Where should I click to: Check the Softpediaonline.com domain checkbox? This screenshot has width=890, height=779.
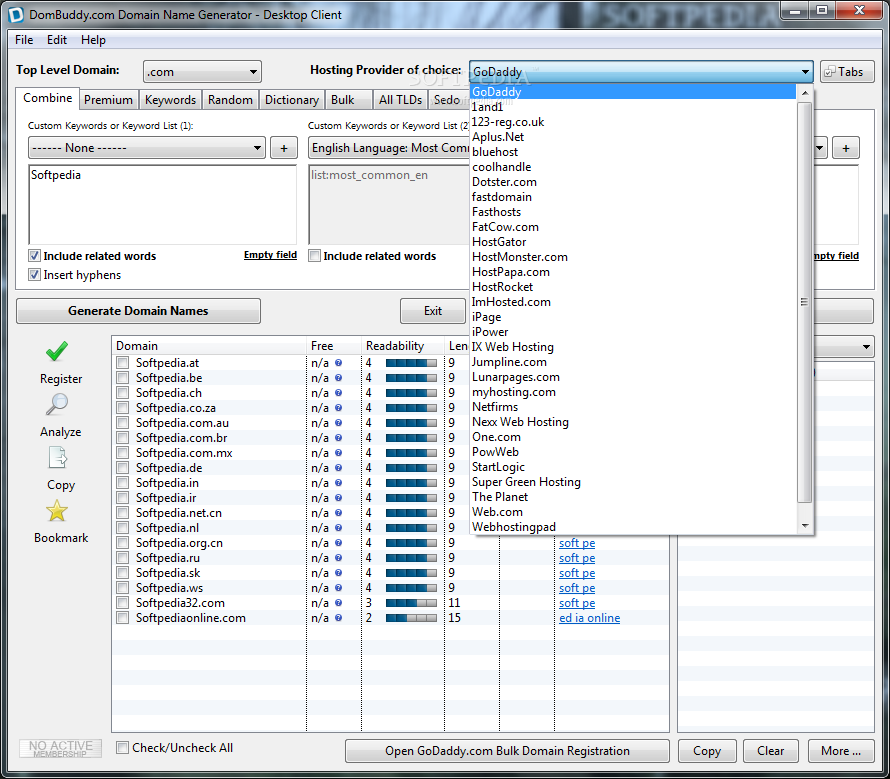123,618
